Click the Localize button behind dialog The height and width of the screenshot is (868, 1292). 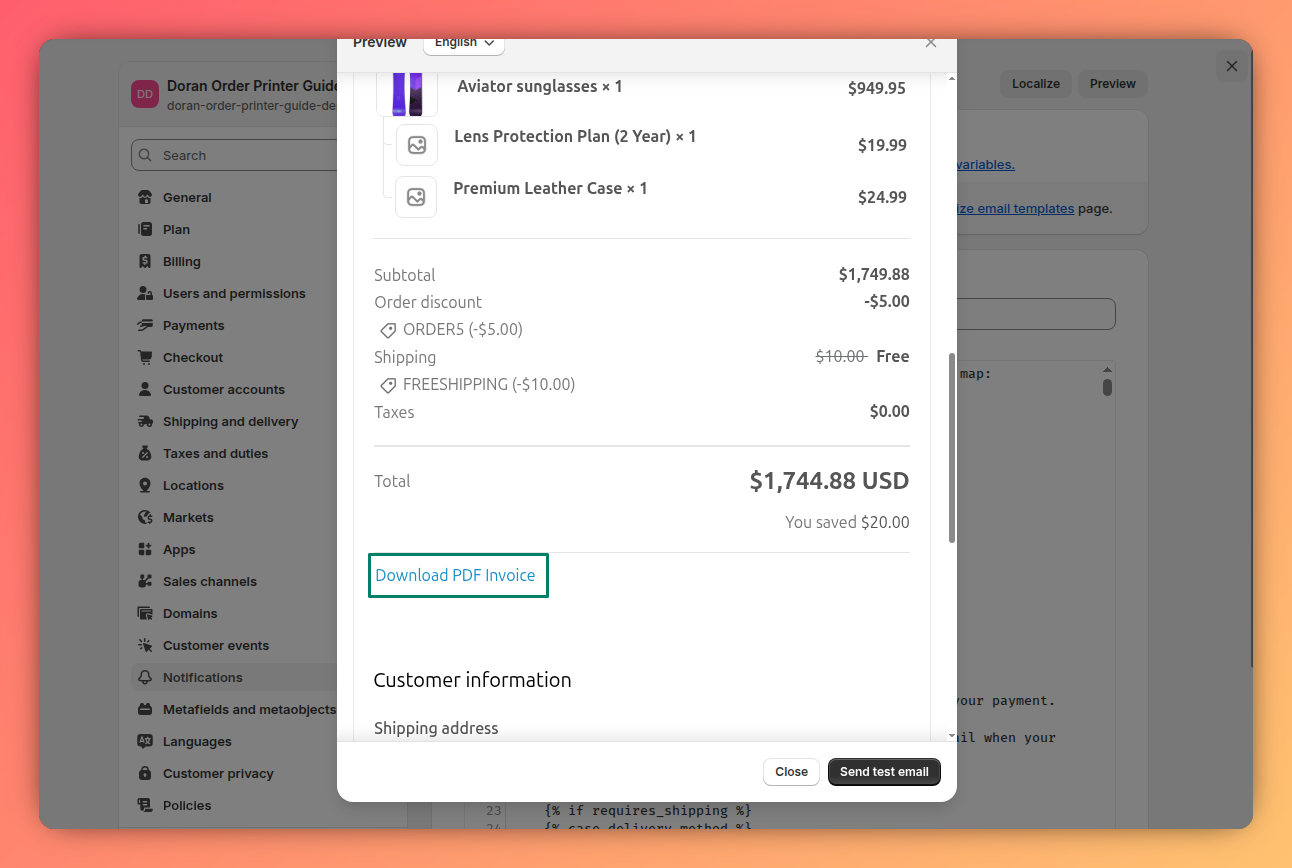[x=1036, y=84]
